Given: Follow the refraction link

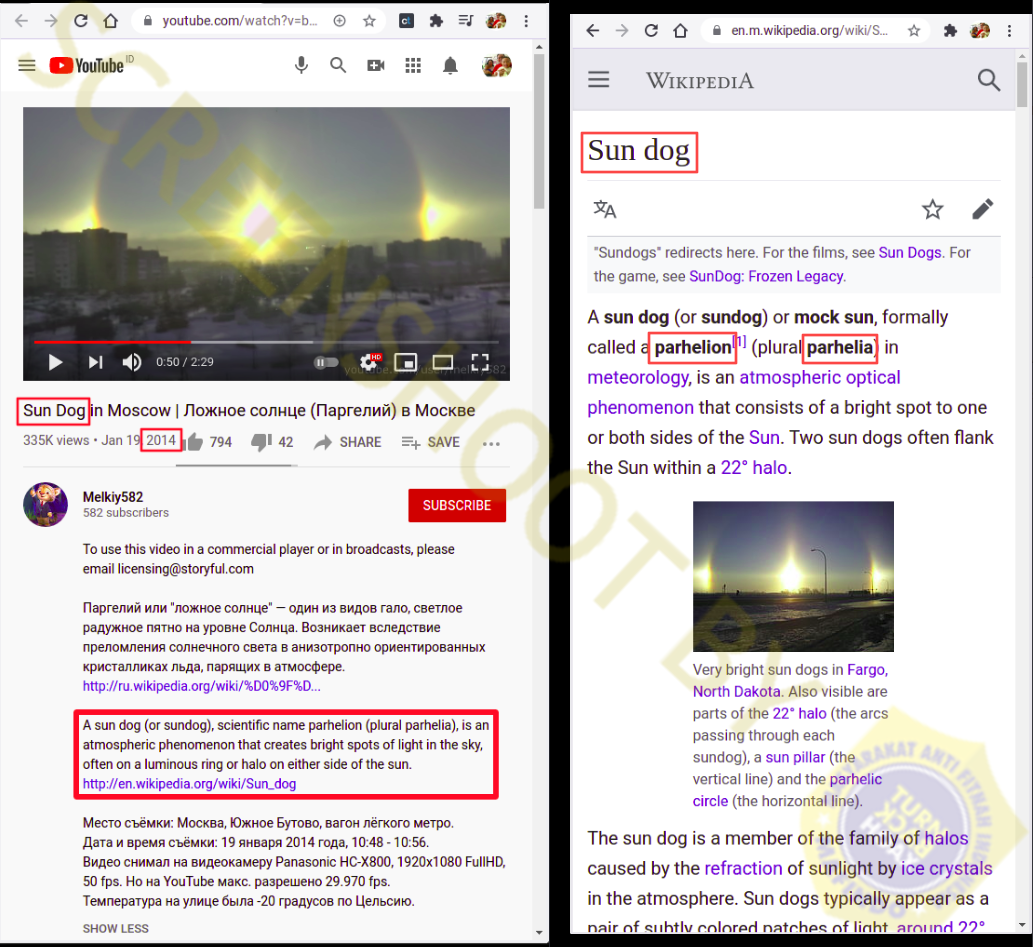Looking at the screenshot, I should pos(743,868).
